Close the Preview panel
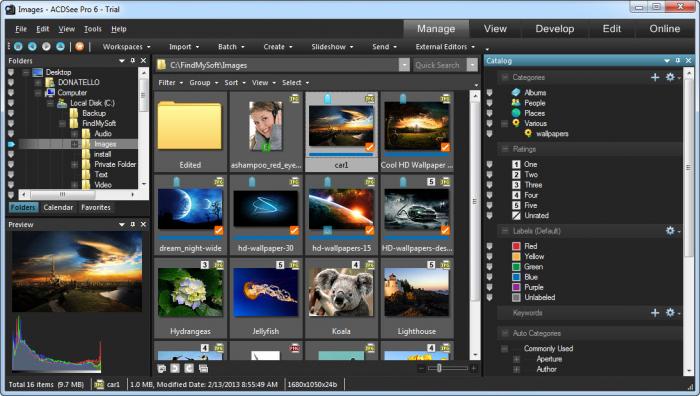Viewport: 700px width, 396px height. point(143,224)
